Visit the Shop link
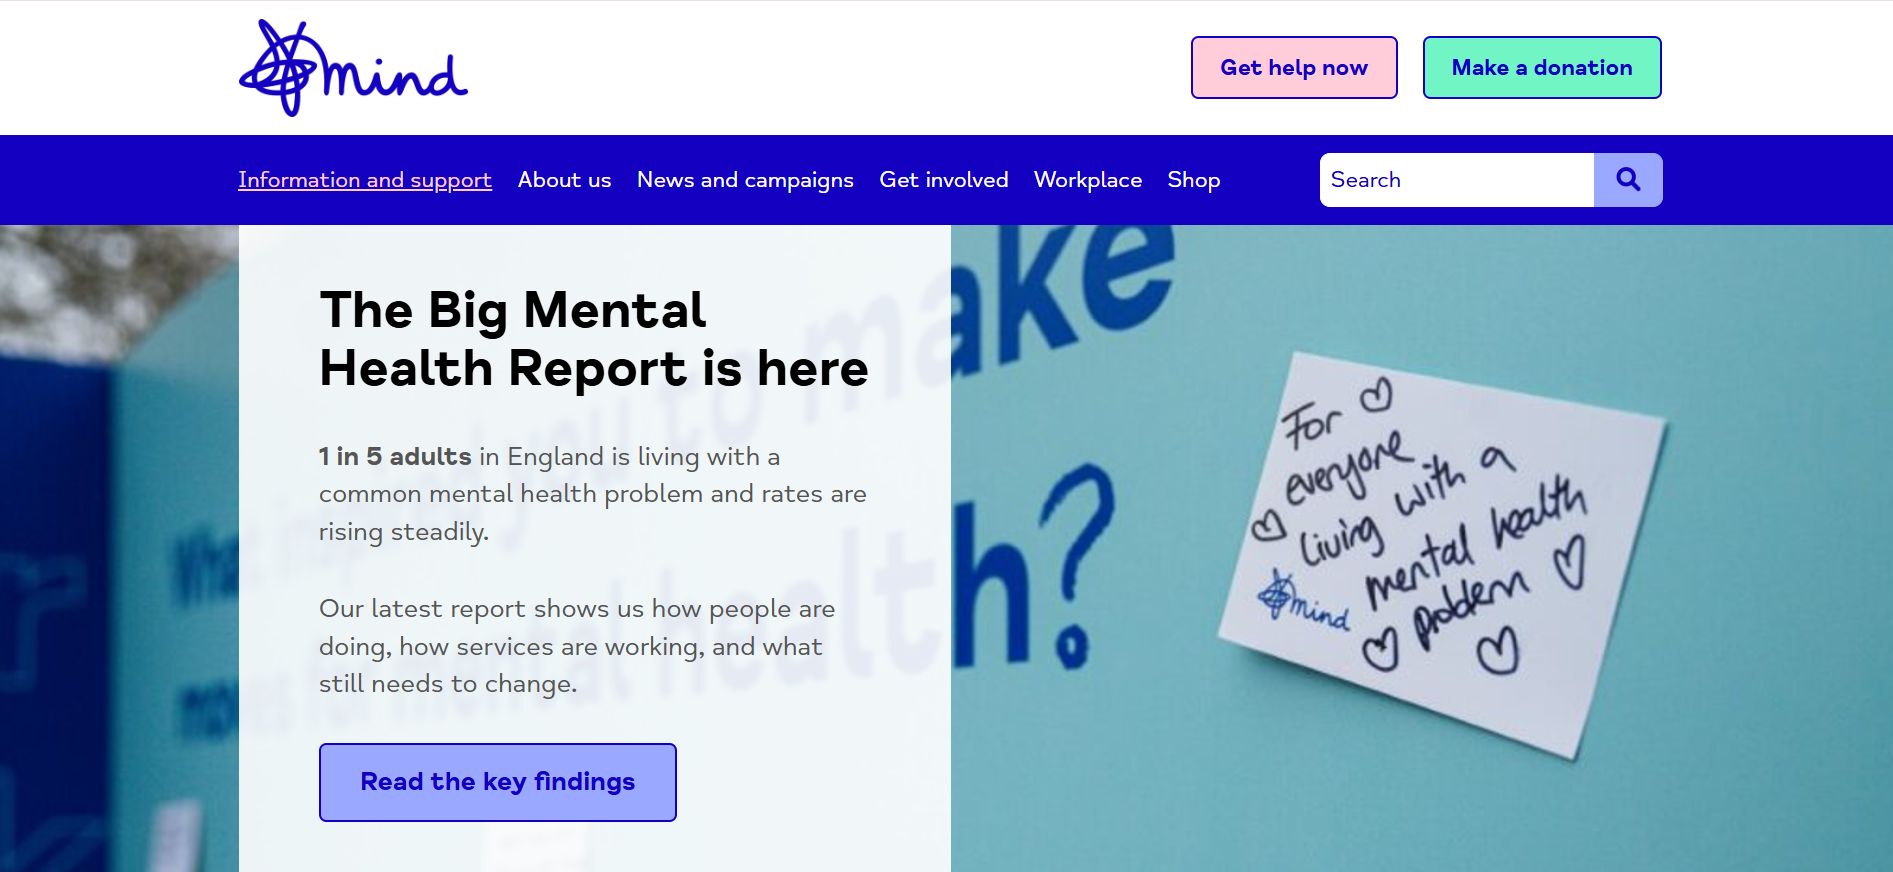The image size is (1893, 872). (1194, 180)
